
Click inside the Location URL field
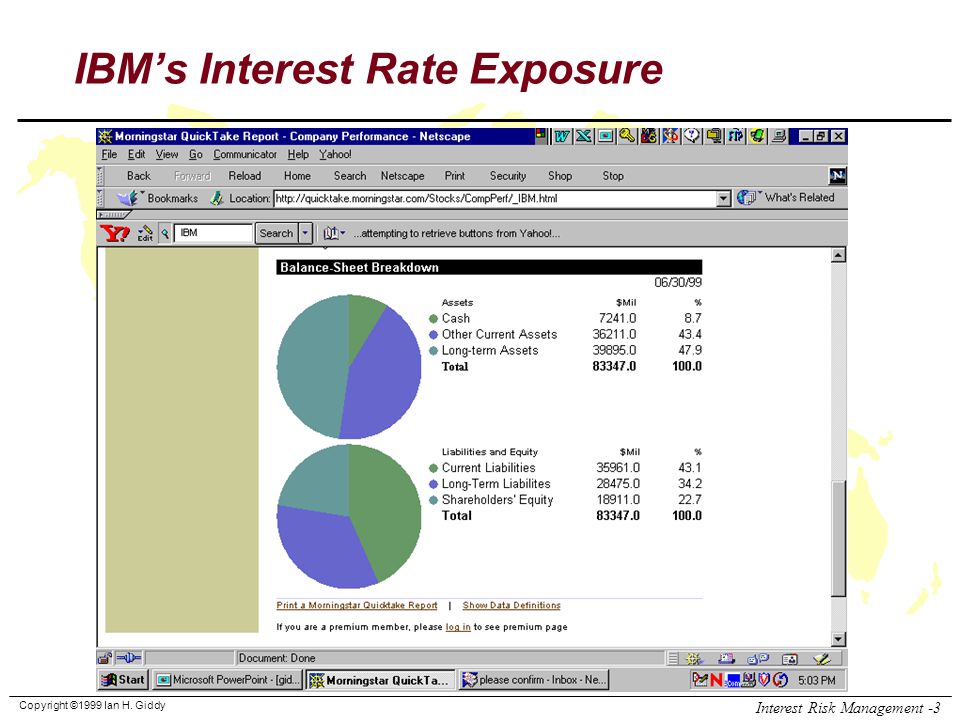pos(495,198)
